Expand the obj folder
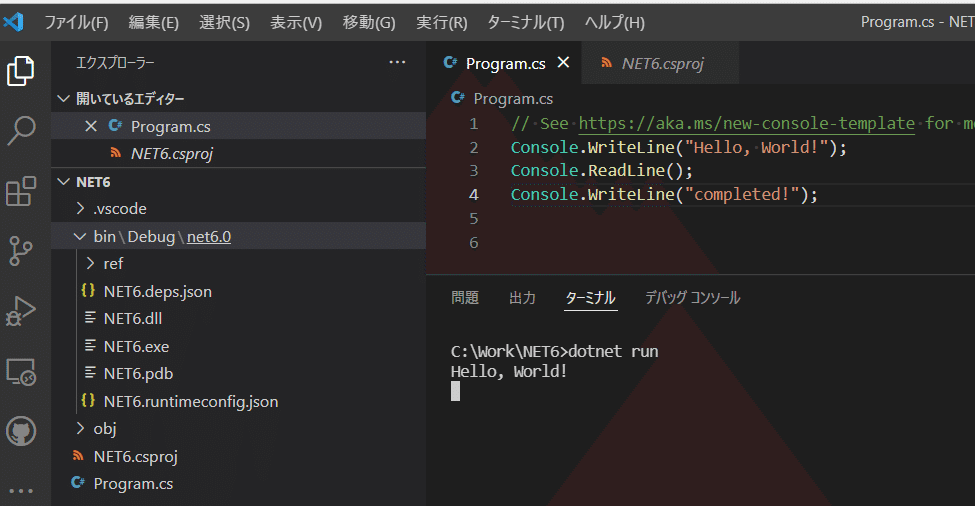 [x=80, y=428]
